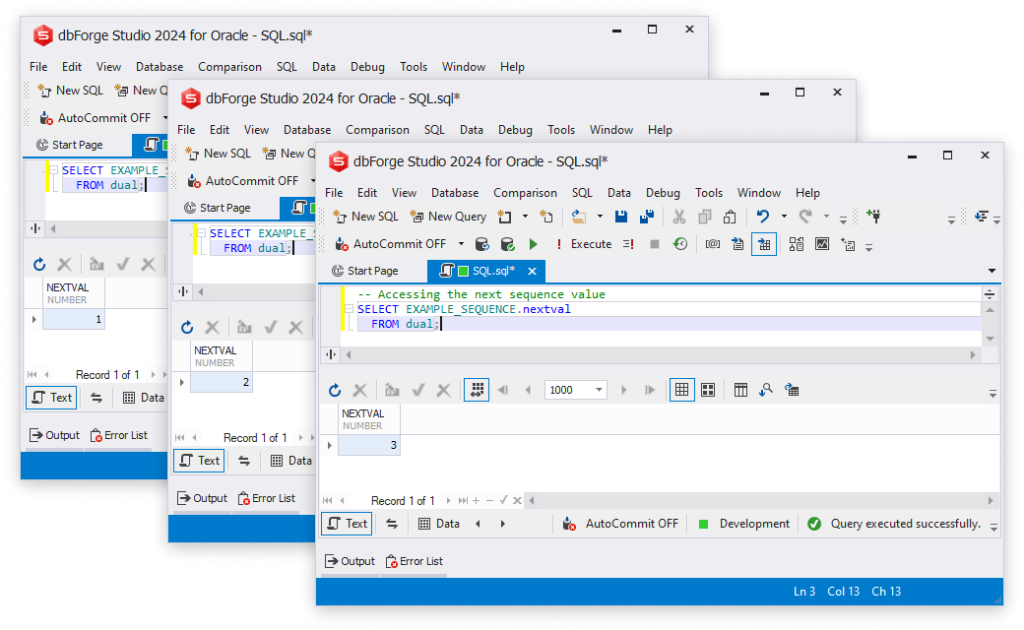1024x630 pixels.
Task: Expand the fetch size 1000 combo box
Action: tap(599, 389)
